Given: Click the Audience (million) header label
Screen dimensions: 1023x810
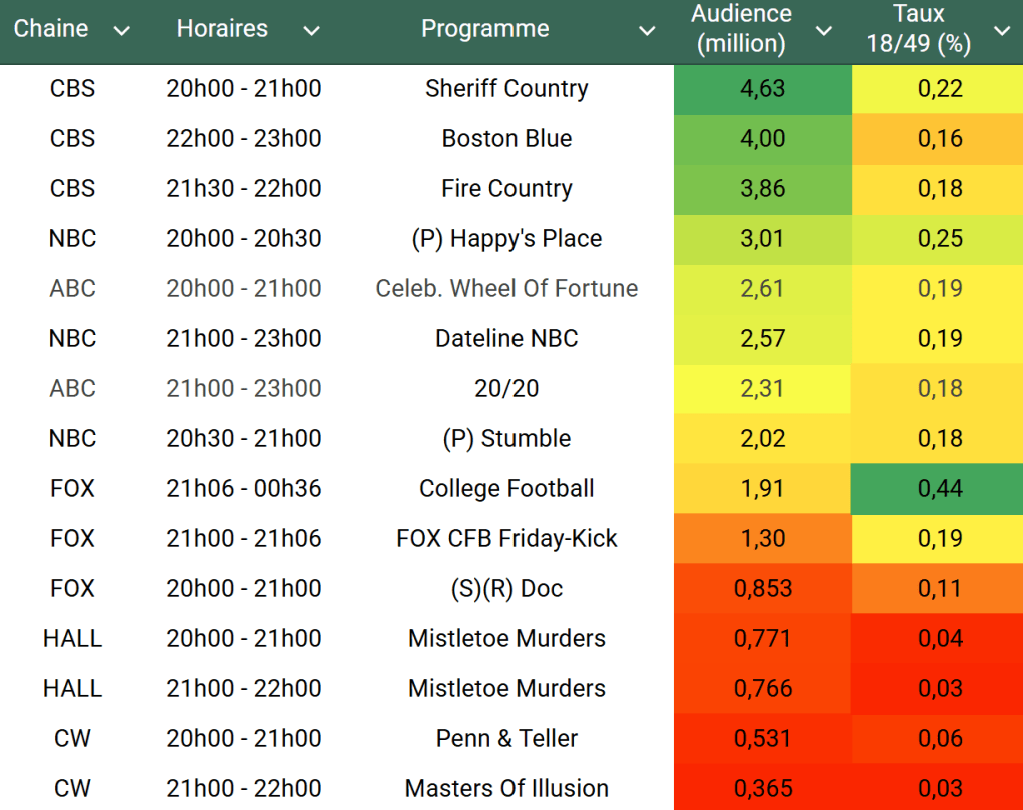Looking at the screenshot, I should tap(741, 29).
